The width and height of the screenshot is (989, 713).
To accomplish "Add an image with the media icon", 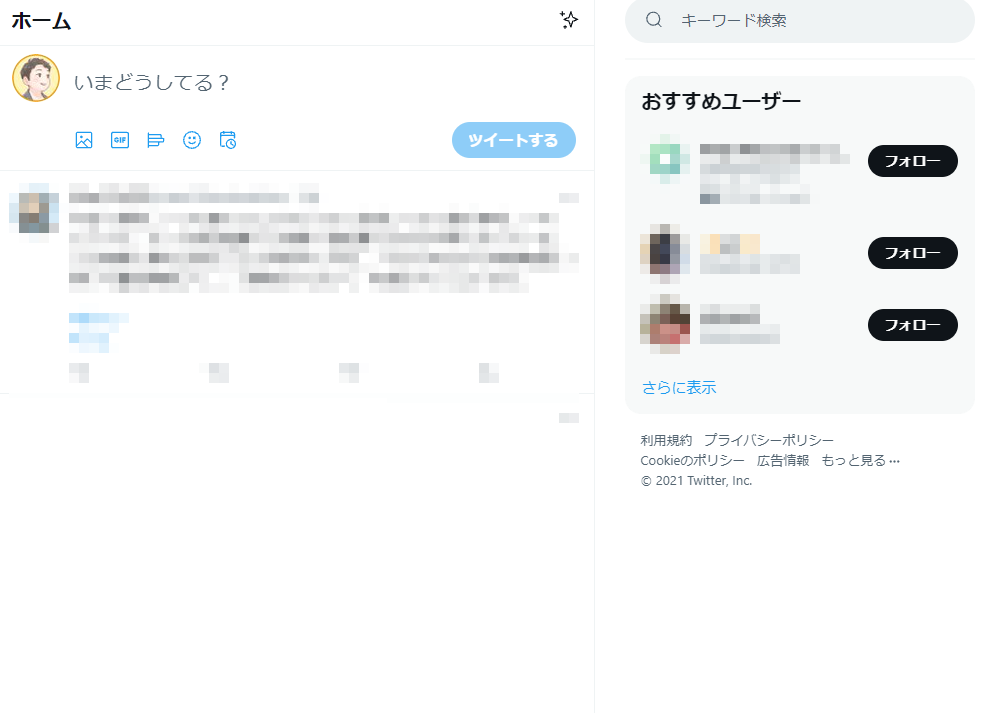I will [84, 140].
